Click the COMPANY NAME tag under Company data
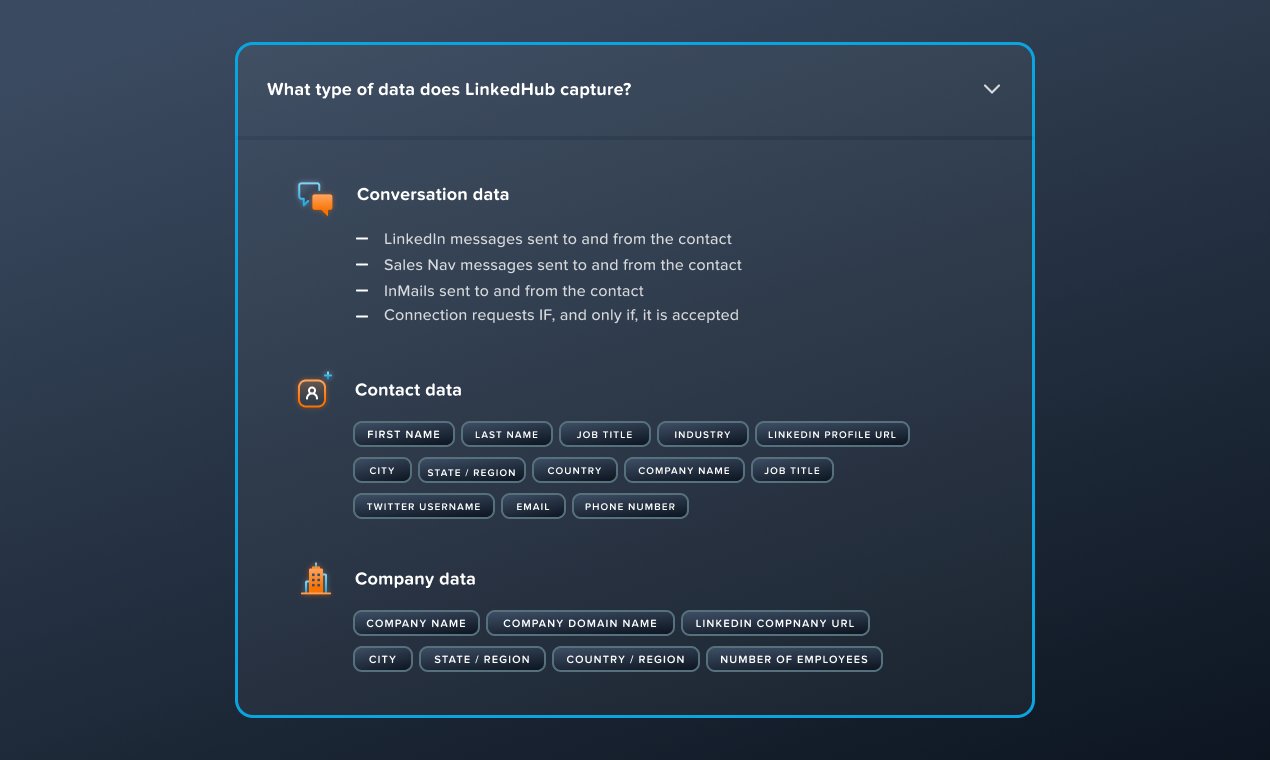 pyautogui.click(x=416, y=623)
